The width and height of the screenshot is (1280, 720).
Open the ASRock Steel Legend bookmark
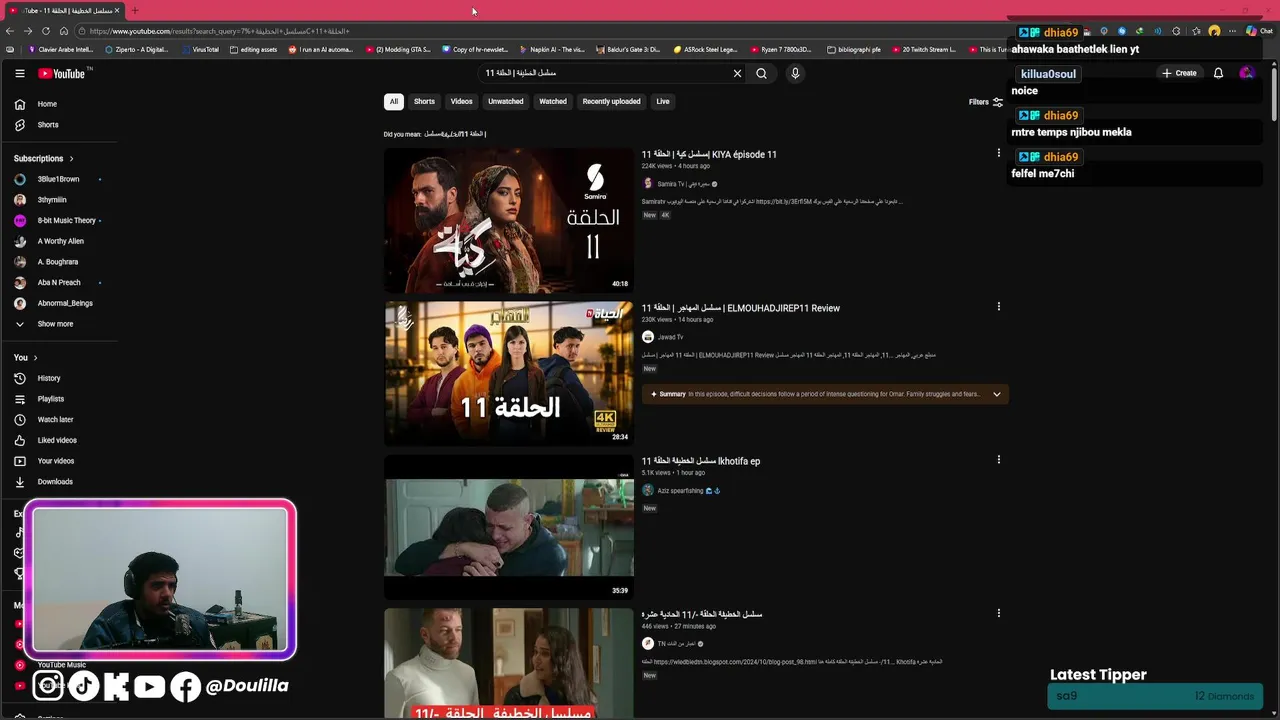coord(705,49)
